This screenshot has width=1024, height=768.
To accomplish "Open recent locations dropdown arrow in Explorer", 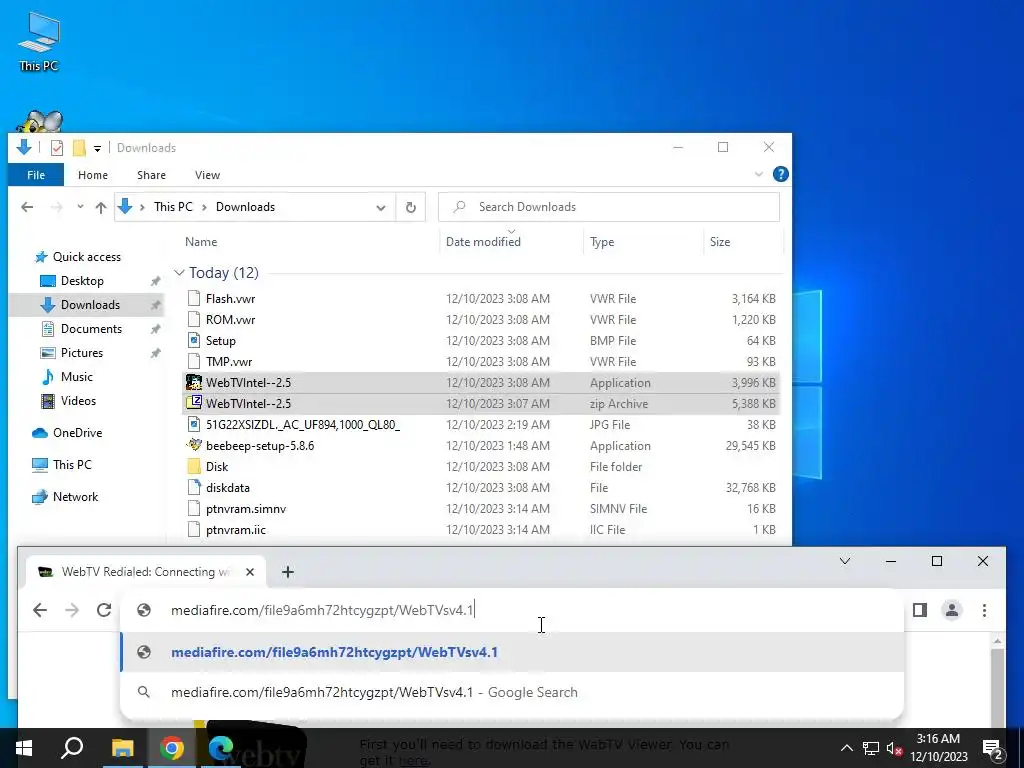I will point(80,207).
